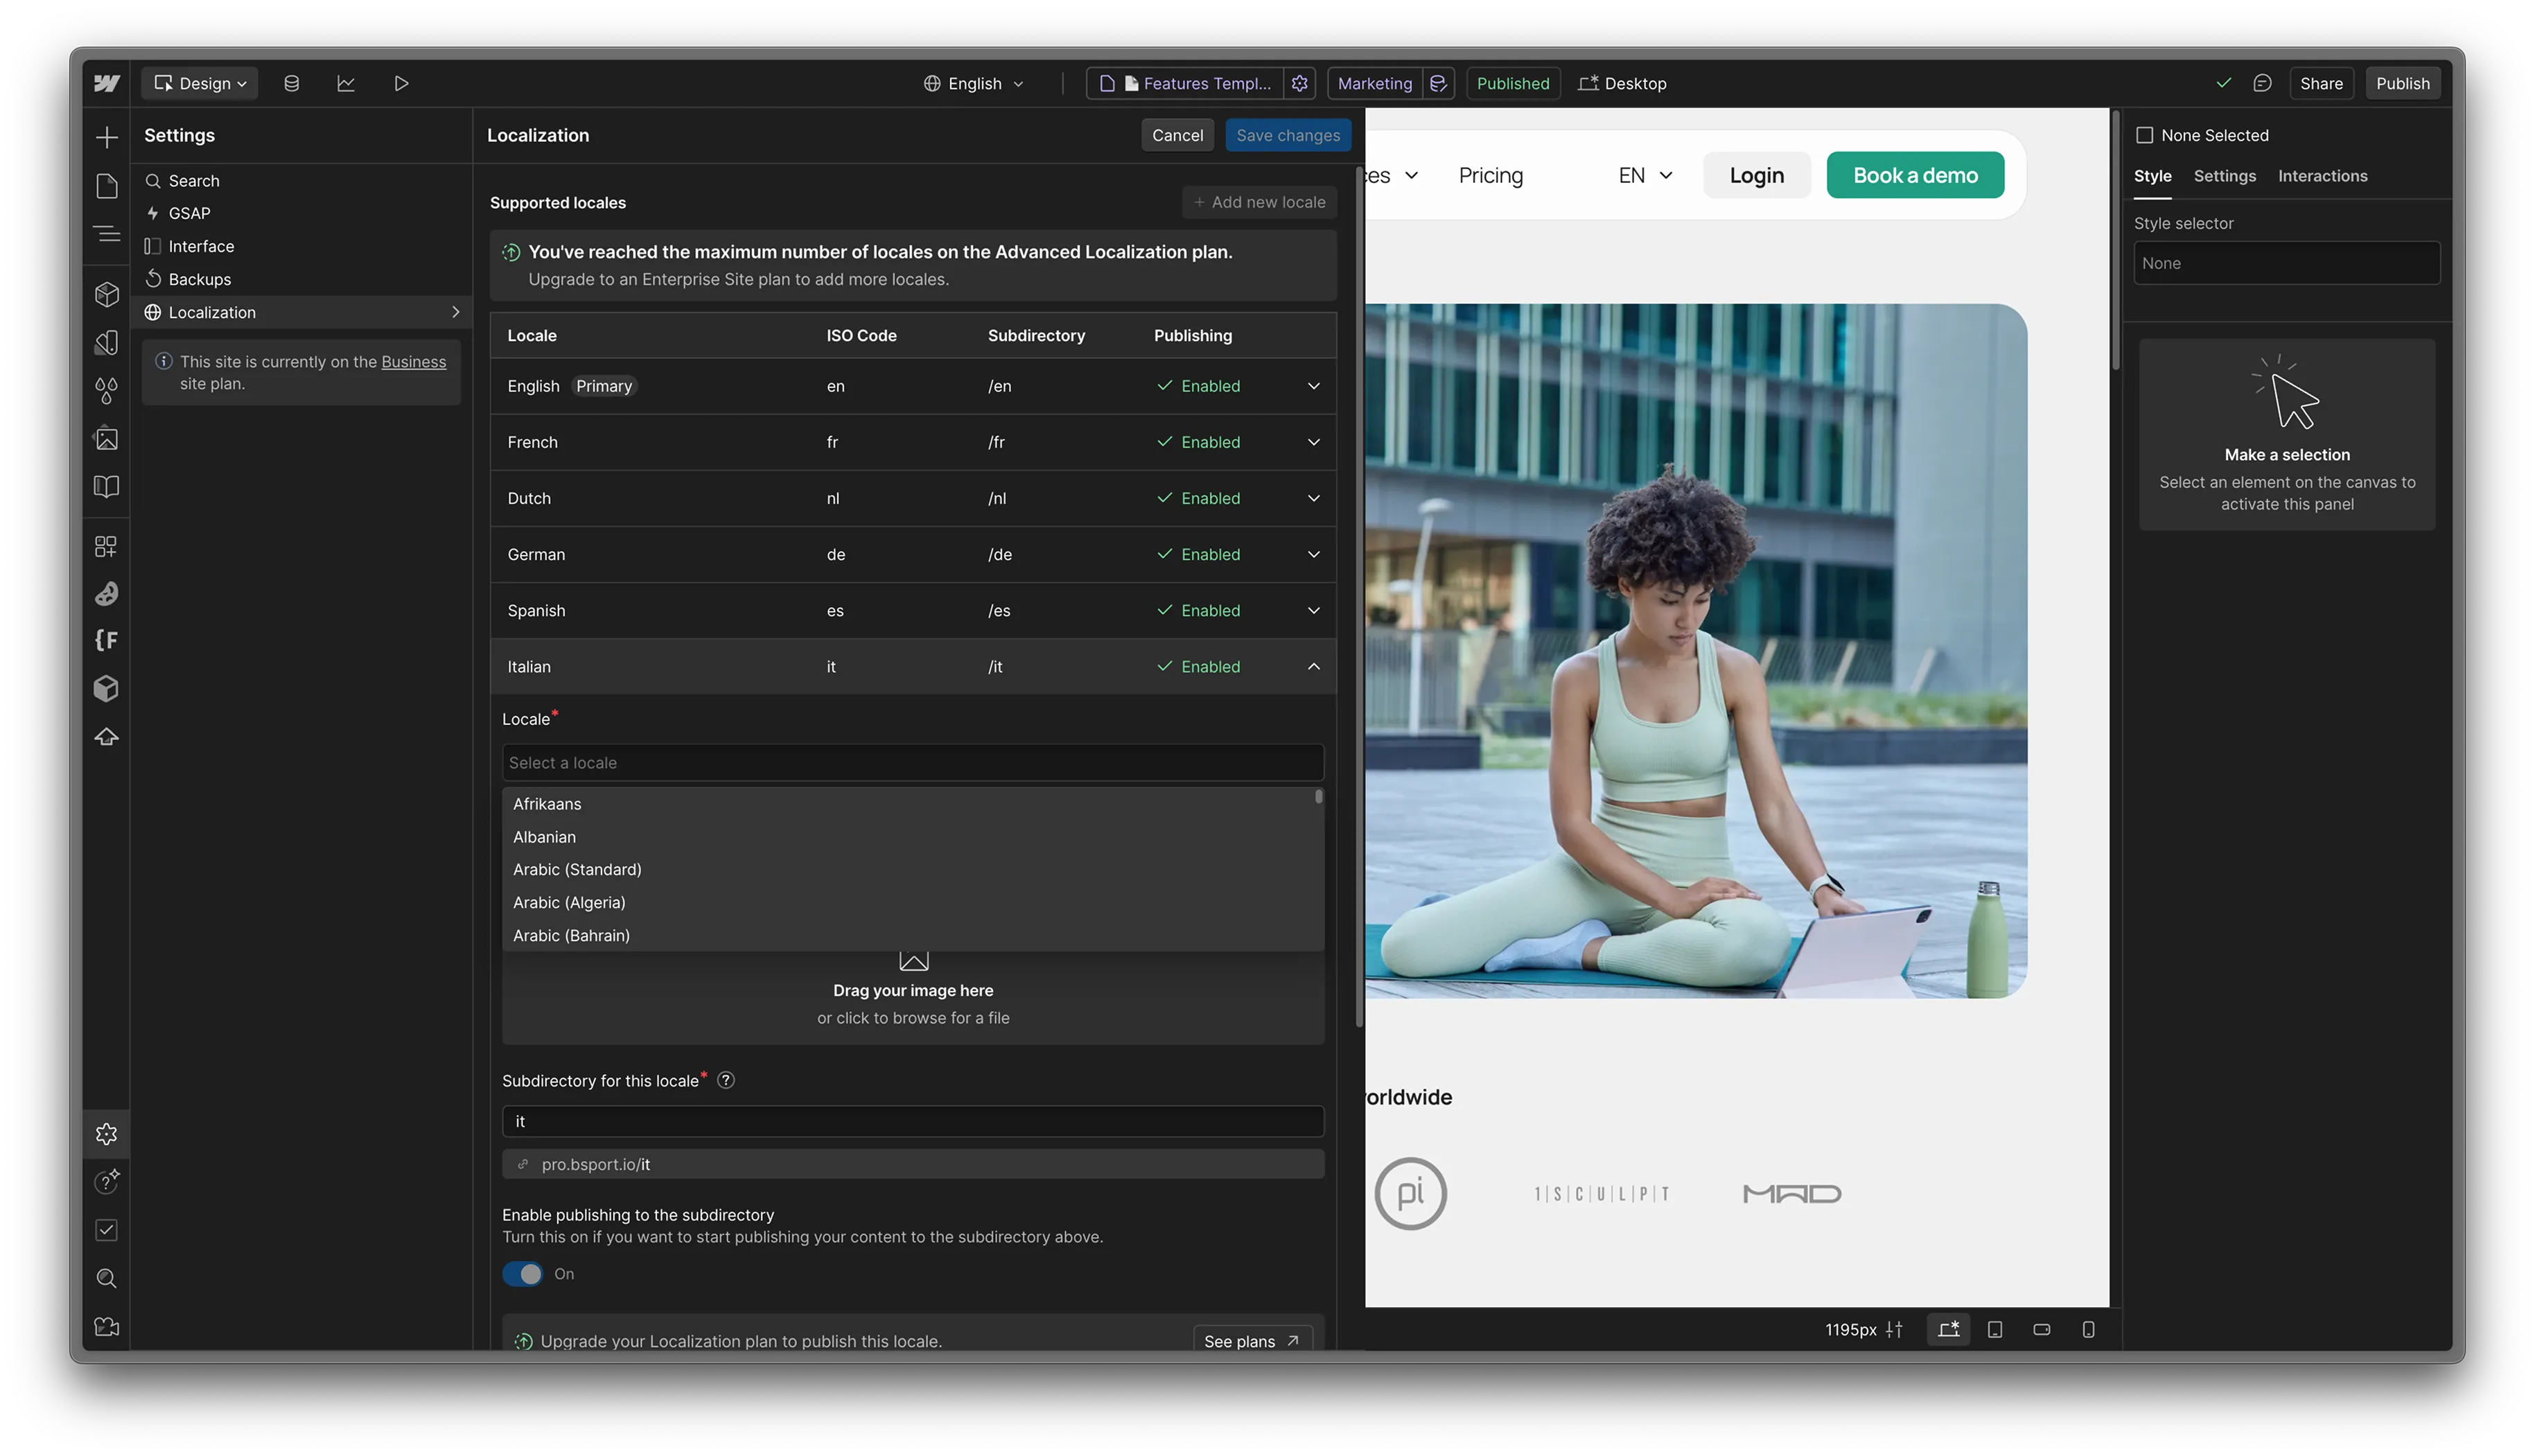
Task: Open the Components cube icon
Action: 106,294
